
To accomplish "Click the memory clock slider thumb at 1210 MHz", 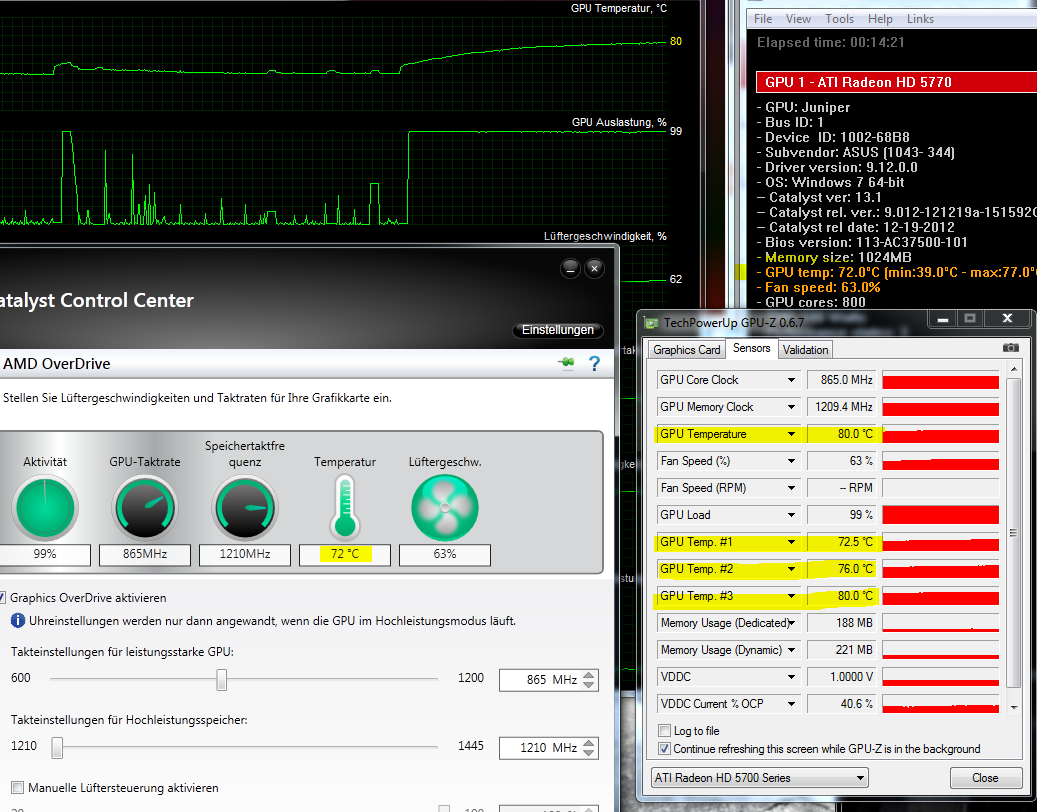I will (x=58, y=747).
